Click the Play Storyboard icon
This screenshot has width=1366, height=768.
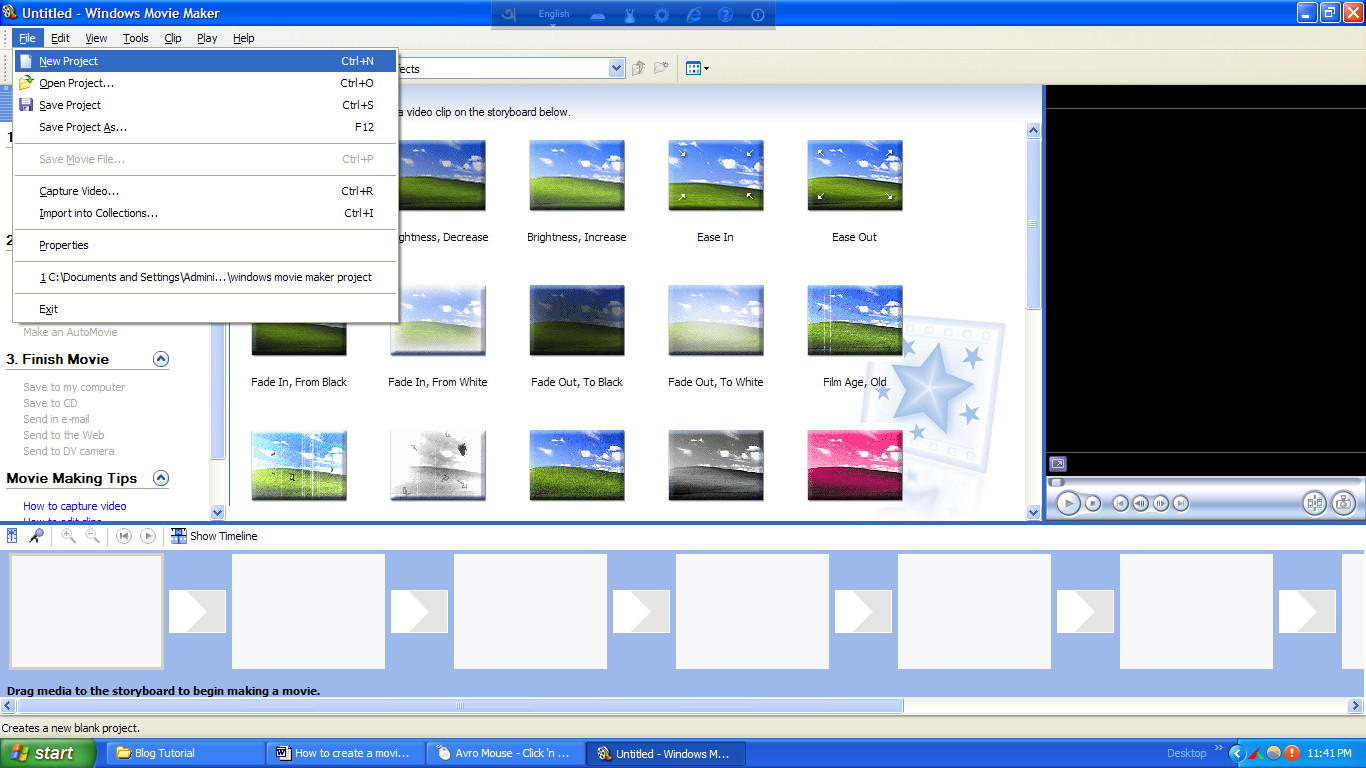[148, 536]
